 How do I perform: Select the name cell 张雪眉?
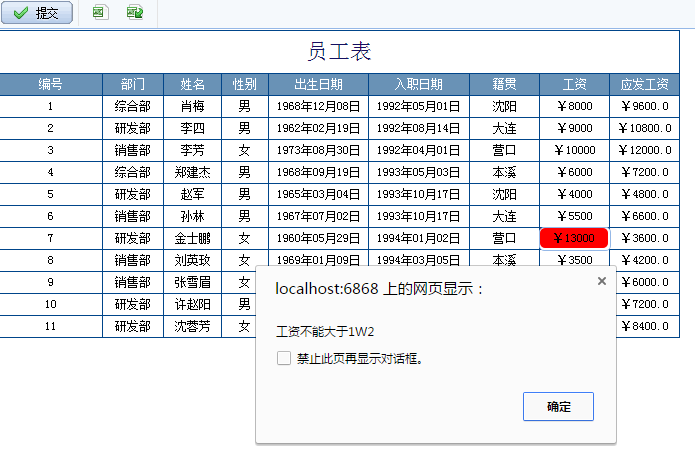[x=192, y=282]
